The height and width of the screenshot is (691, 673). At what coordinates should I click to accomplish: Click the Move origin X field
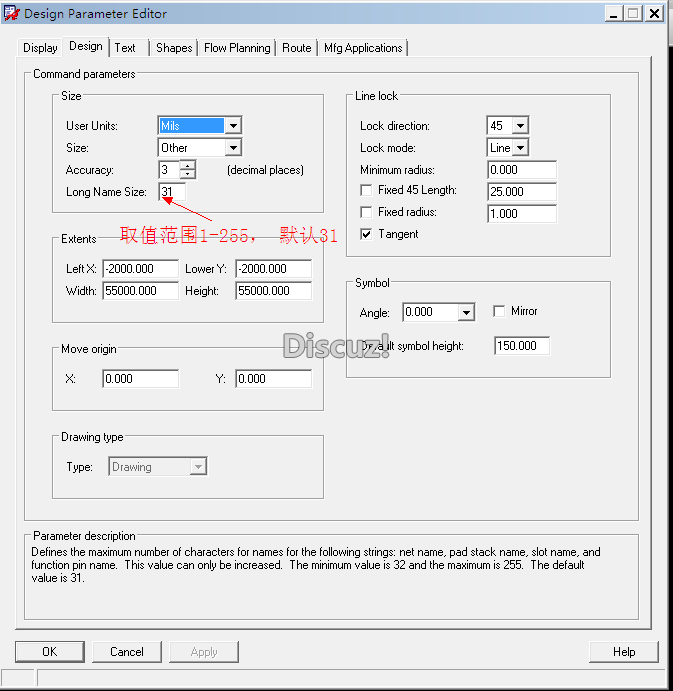141,379
